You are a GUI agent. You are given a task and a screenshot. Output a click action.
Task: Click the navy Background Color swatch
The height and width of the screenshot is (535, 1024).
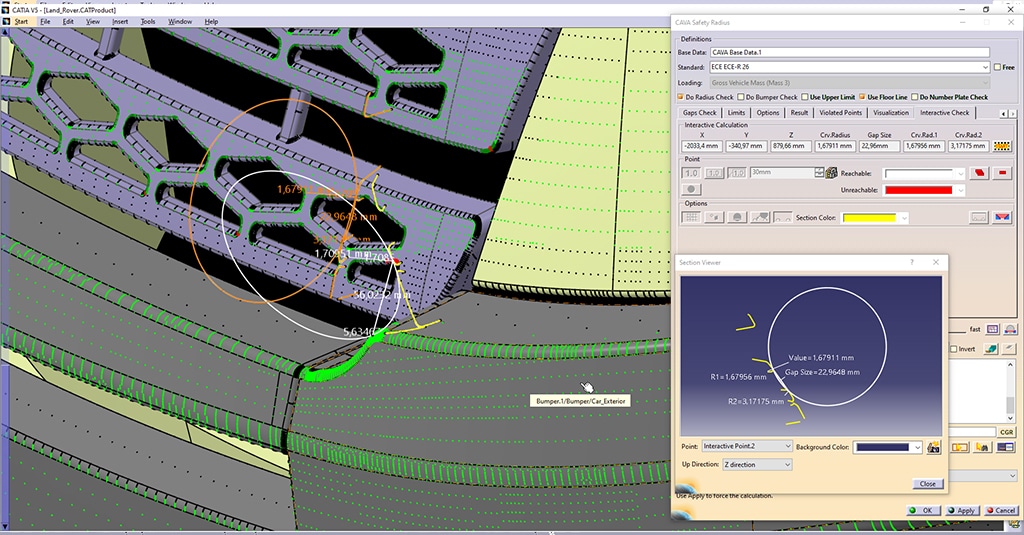click(882, 447)
